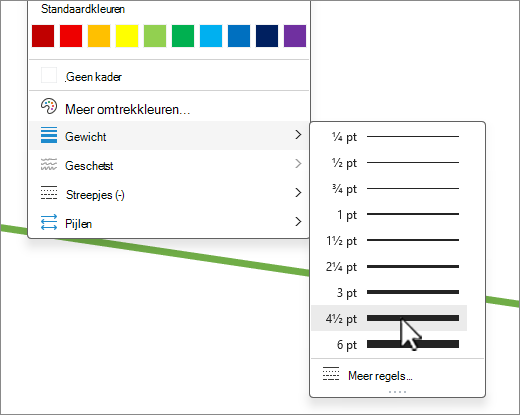Expand the Streepjes submenu arrow
Image resolution: width=520 pixels, height=415 pixels.
point(298,192)
